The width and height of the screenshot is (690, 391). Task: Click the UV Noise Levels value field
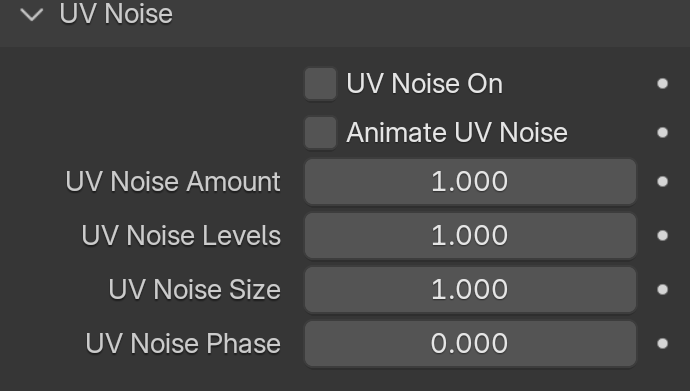pos(470,236)
